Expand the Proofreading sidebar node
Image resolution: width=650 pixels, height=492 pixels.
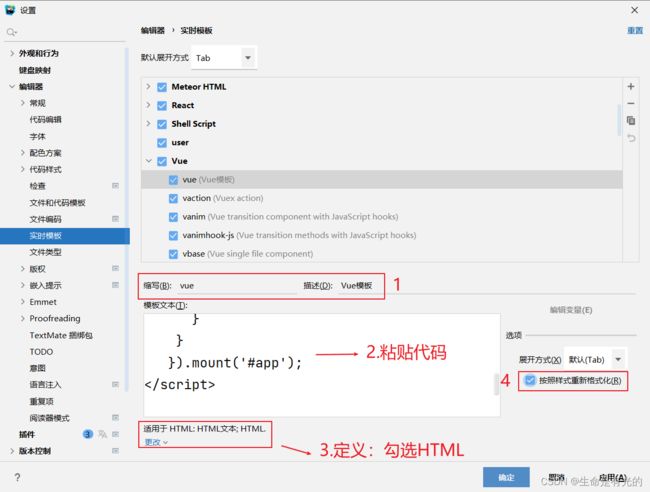tap(23, 318)
